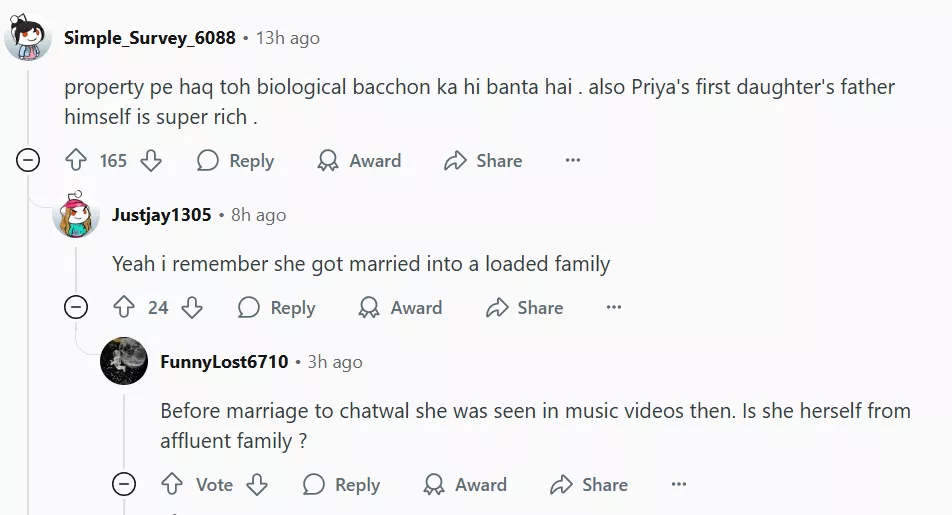Open more options on Justjay1305's comment
Viewport: 952px width, 515px height.
[x=614, y=308]
